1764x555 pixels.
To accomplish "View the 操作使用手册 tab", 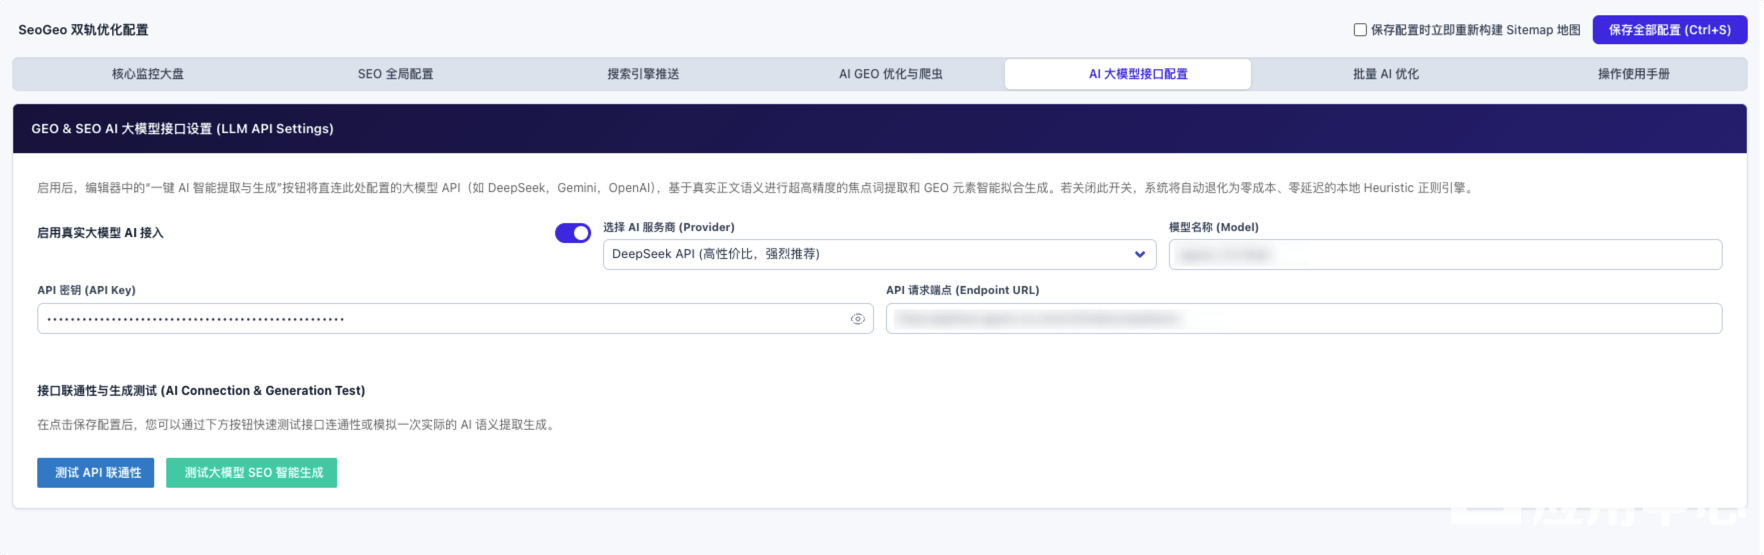I will pyautogui.click(x=1633, y=74).
